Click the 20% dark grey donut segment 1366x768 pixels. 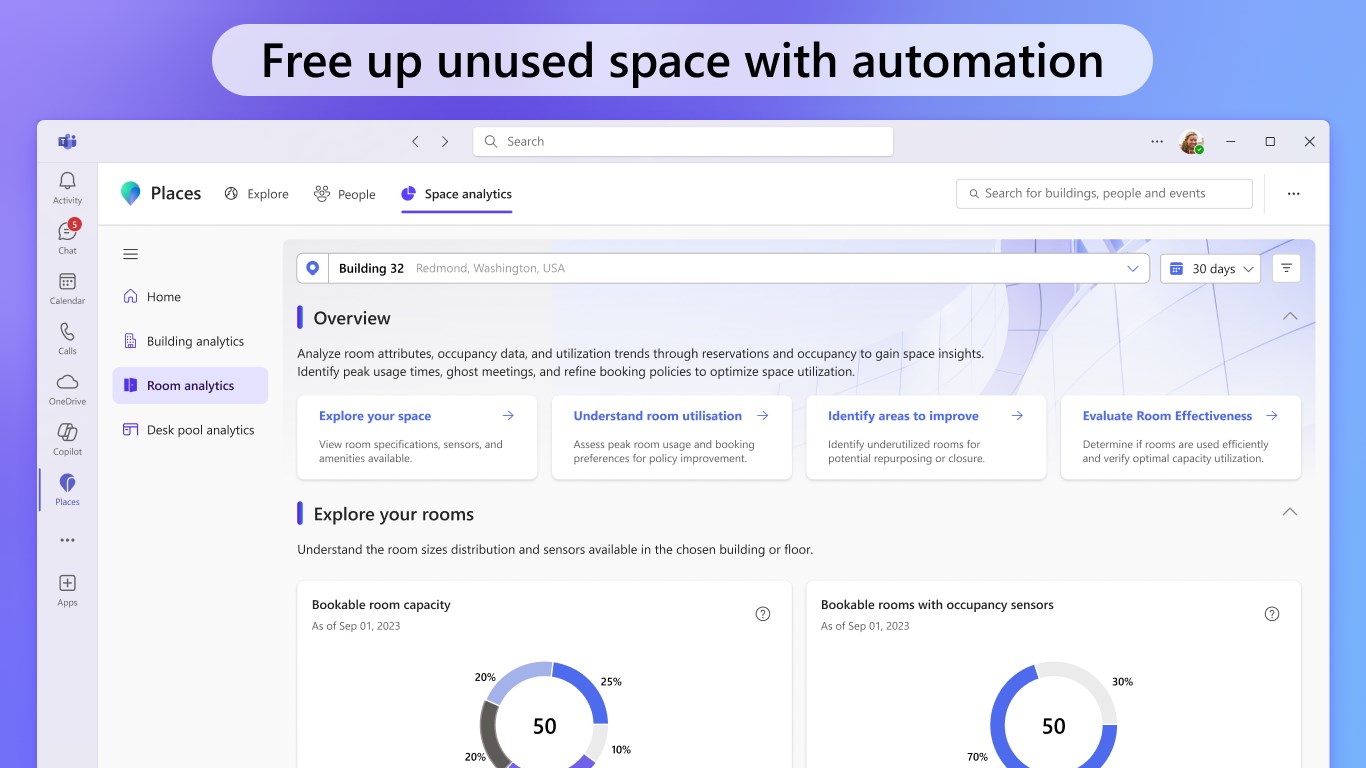point(490,733)
